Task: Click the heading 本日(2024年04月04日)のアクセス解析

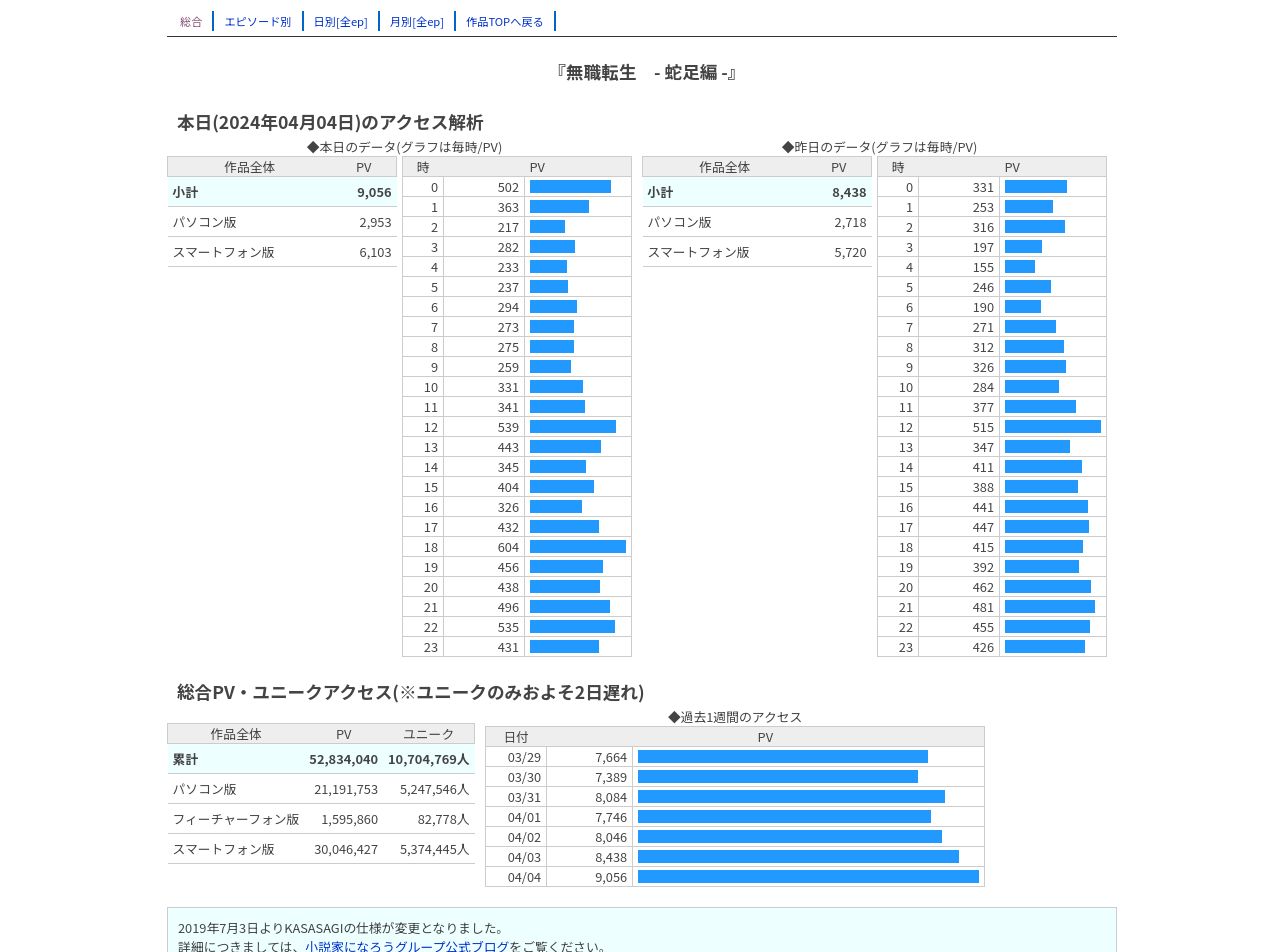Action: (x=330, y=122)
